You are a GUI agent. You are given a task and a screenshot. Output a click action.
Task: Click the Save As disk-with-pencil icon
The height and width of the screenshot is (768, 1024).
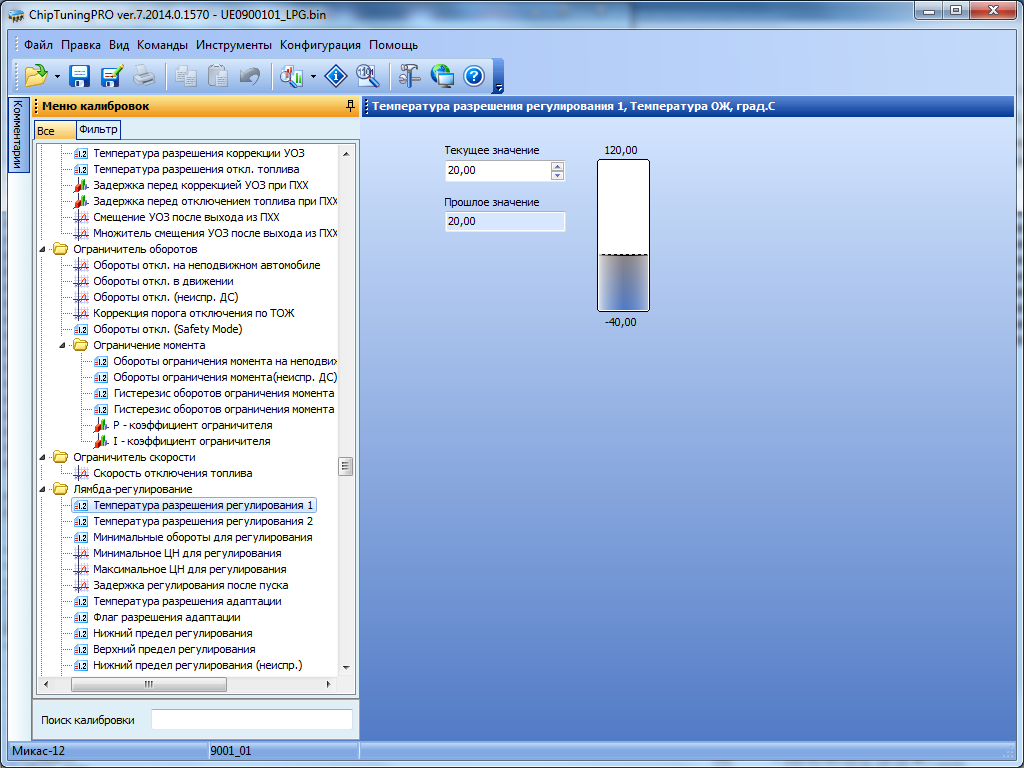pos(111,75)
